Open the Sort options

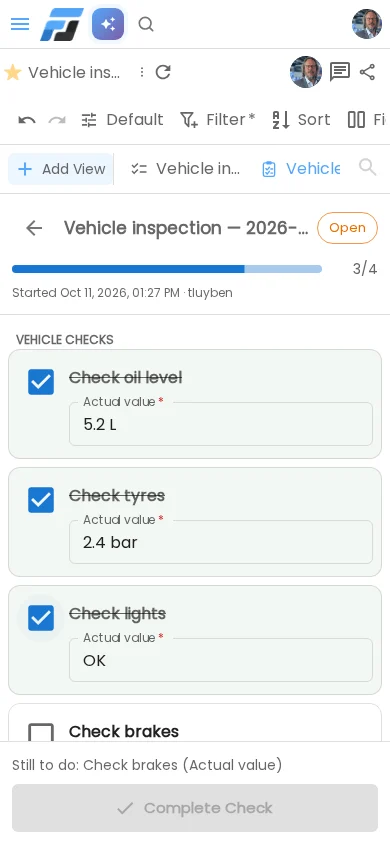[x=301, y=119]
